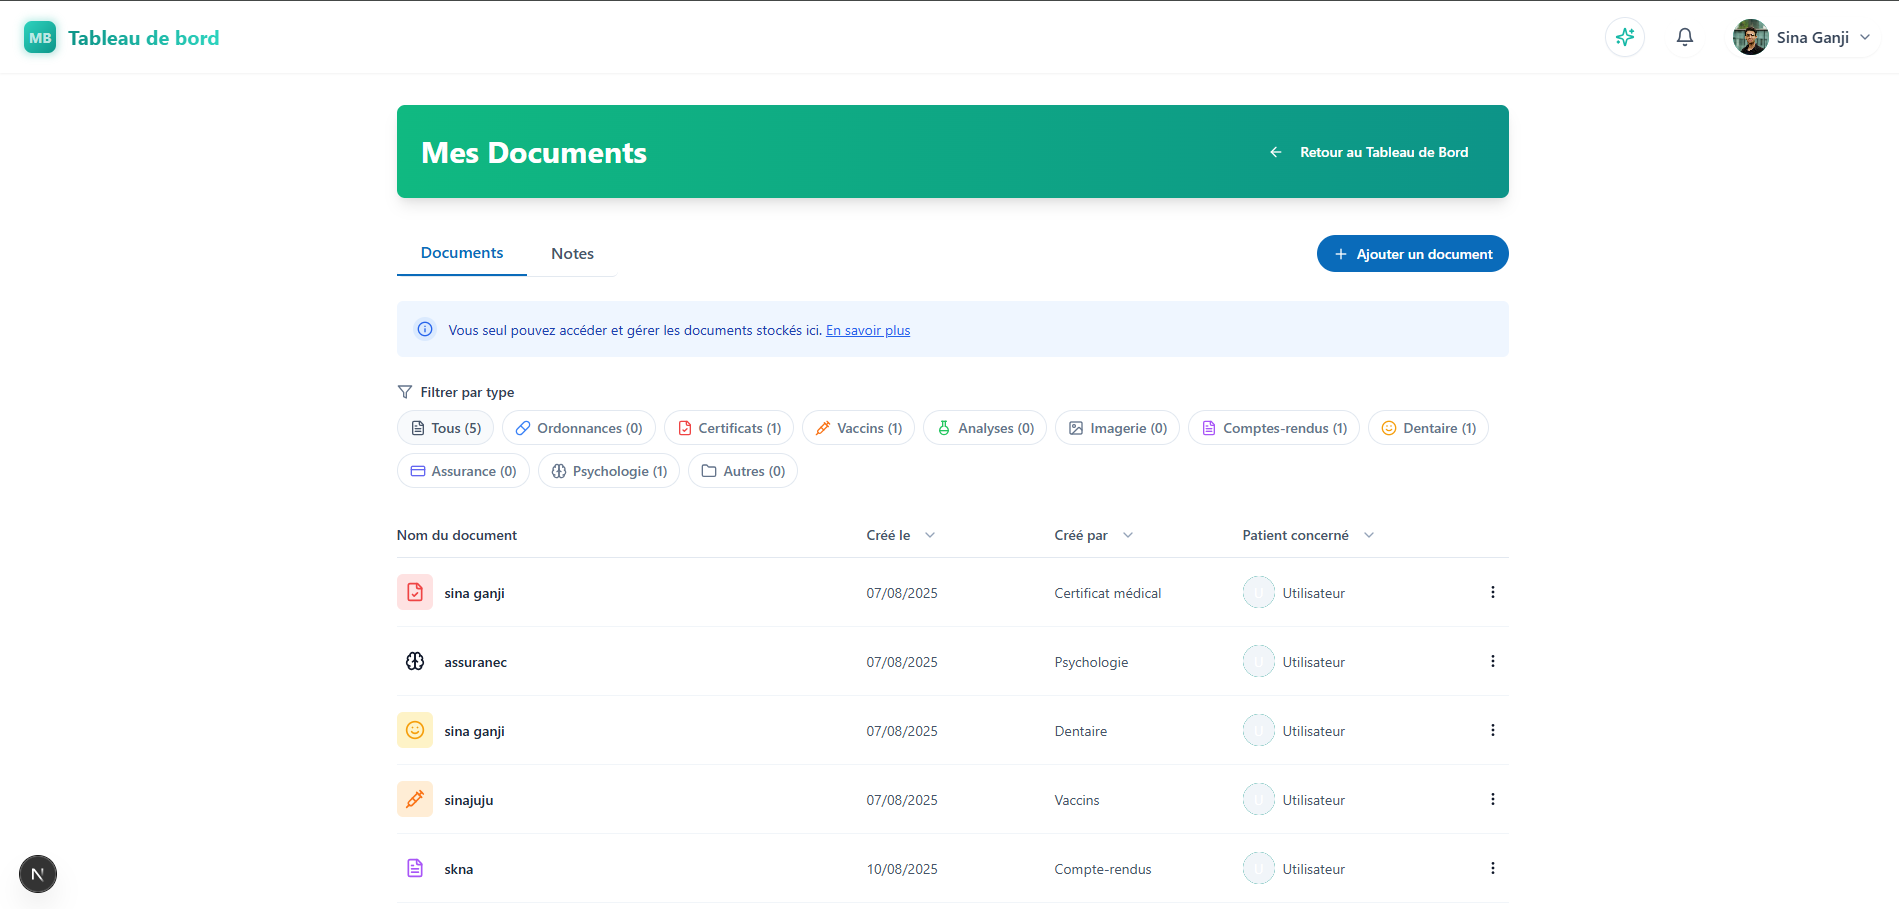Click the Certificat médical cell
This screenshot has height=909, width=1899.
tap(1108, 593)
